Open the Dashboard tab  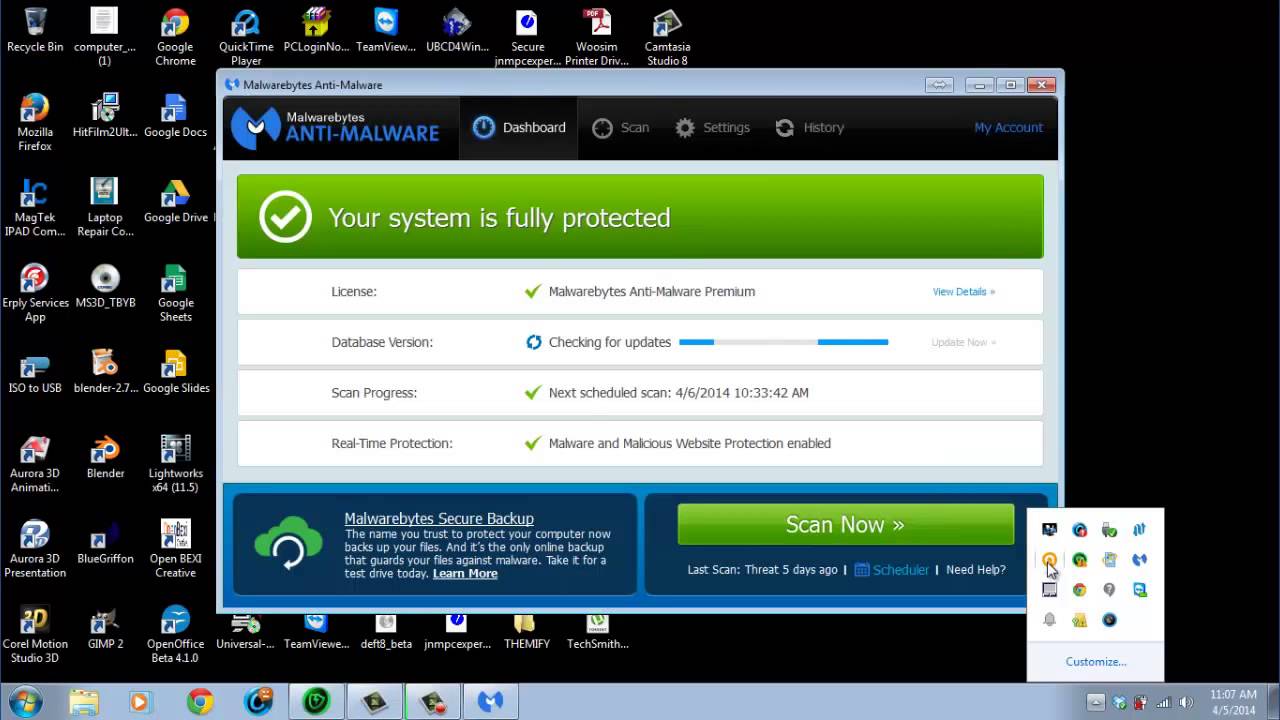519,128
